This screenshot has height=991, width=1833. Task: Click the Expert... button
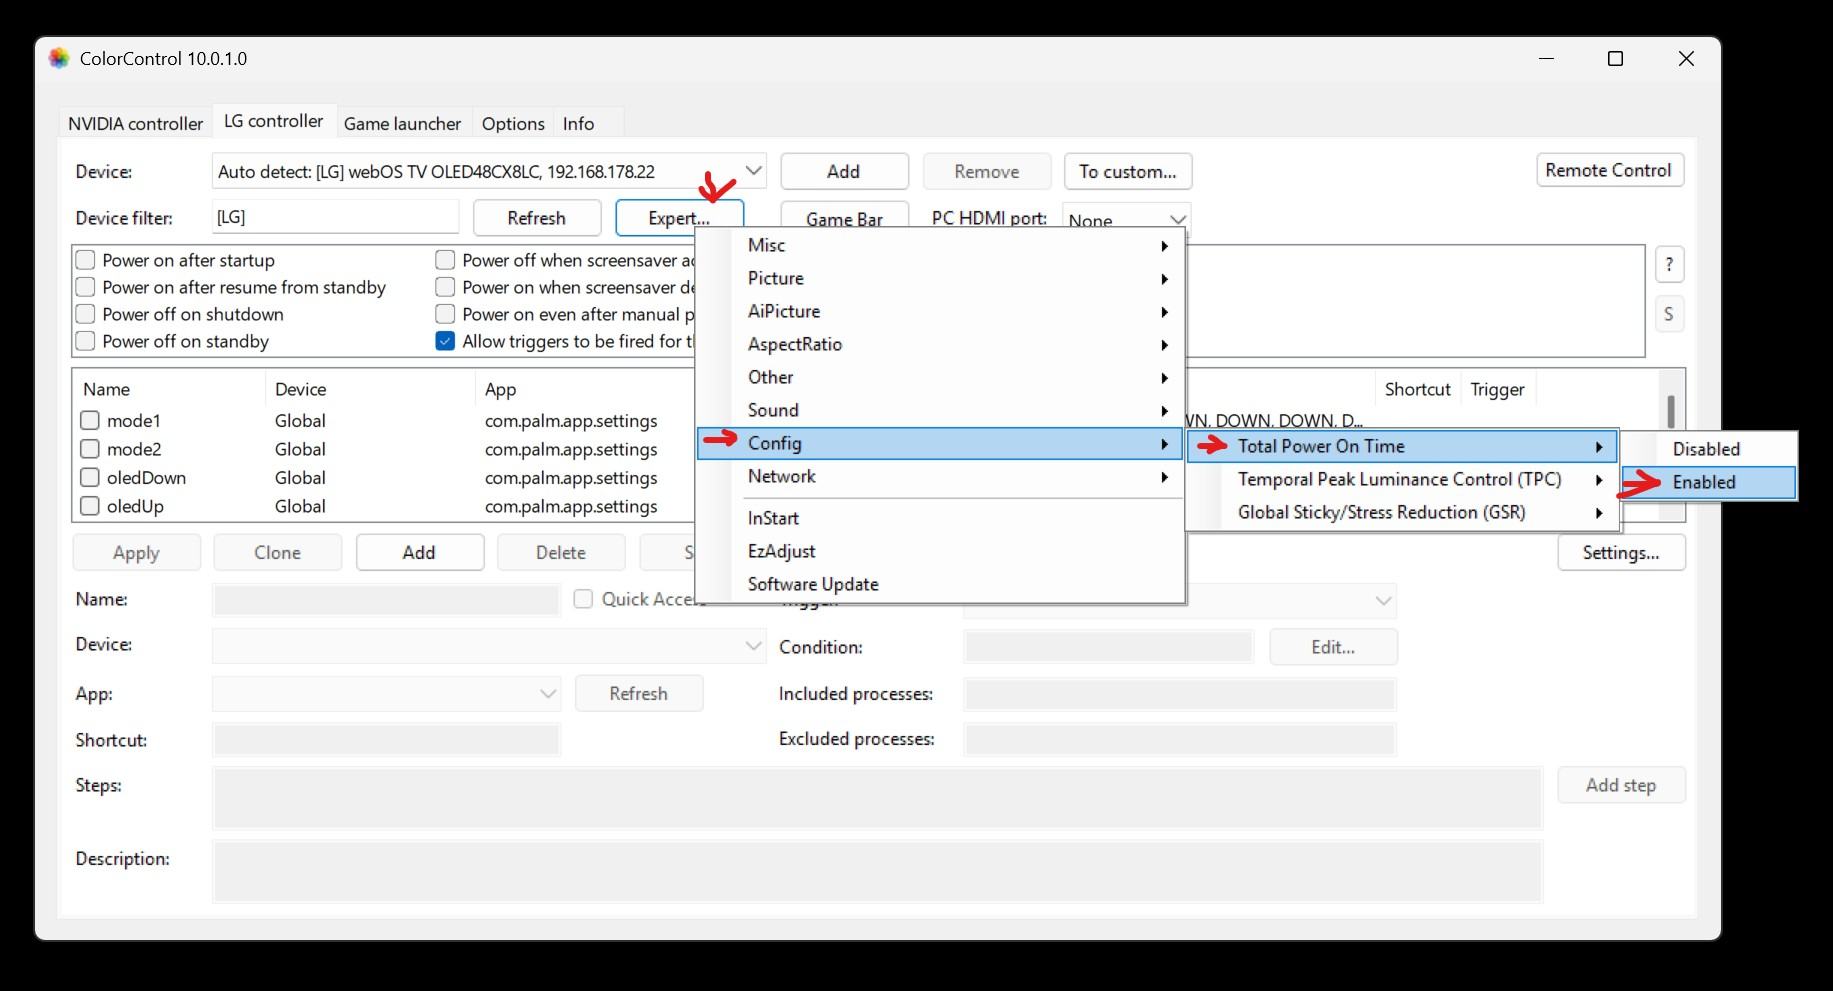tap(679, 218)
